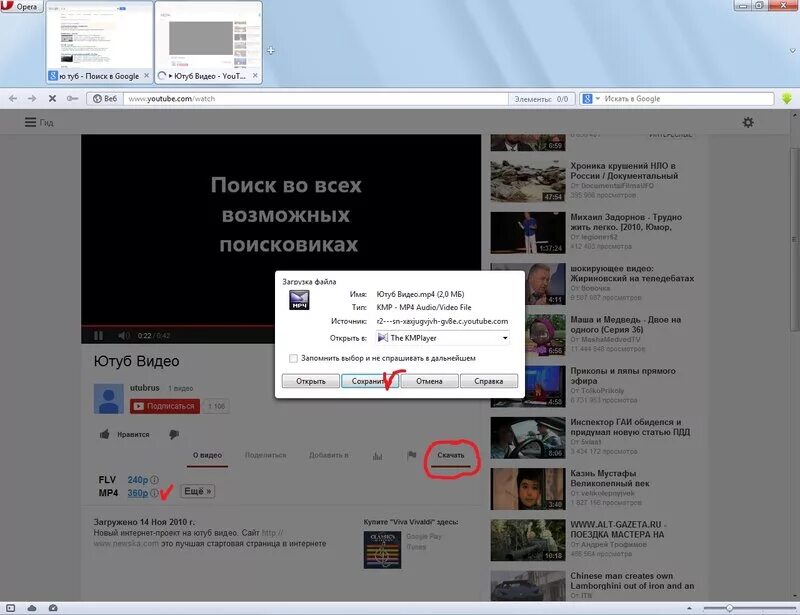Stop page loading with the X icon
800x615 pixels.
click(x=52, y=99)
